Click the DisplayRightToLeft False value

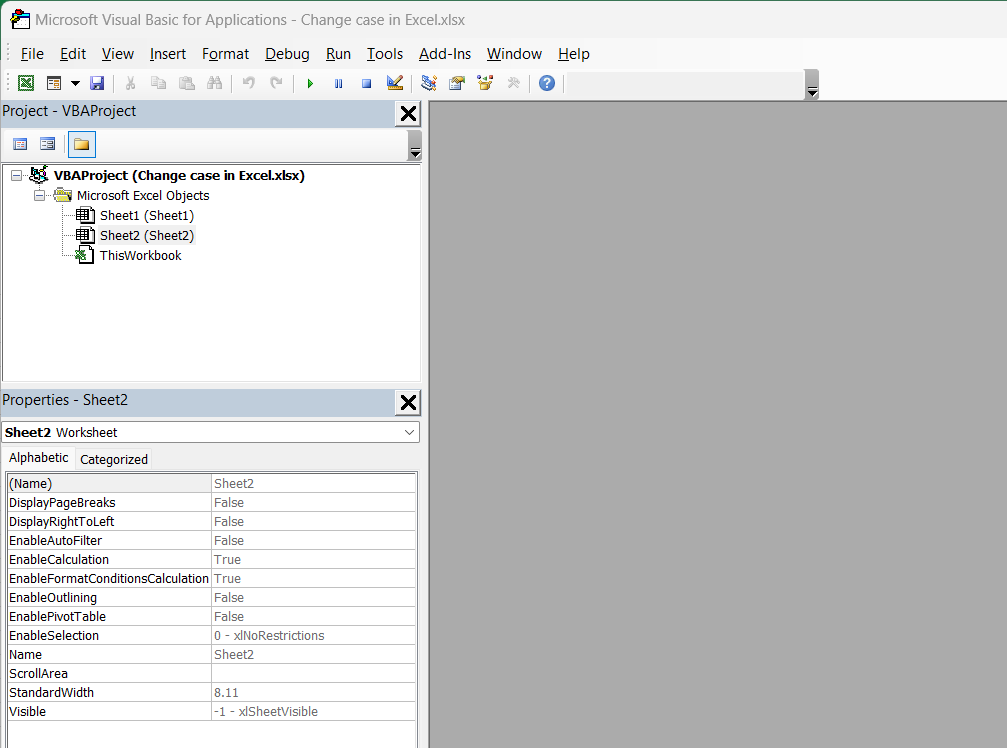click(x=313, y=521)
